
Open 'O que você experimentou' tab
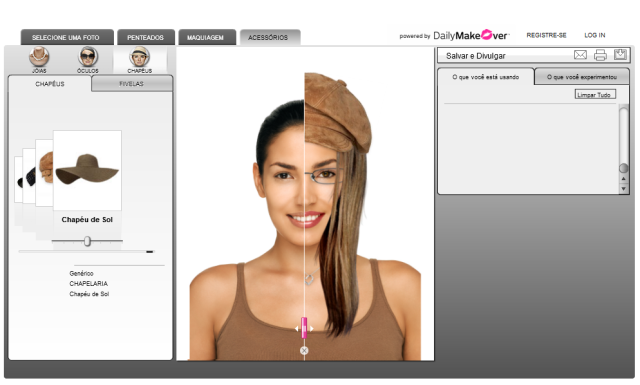(x=582, y=77)
